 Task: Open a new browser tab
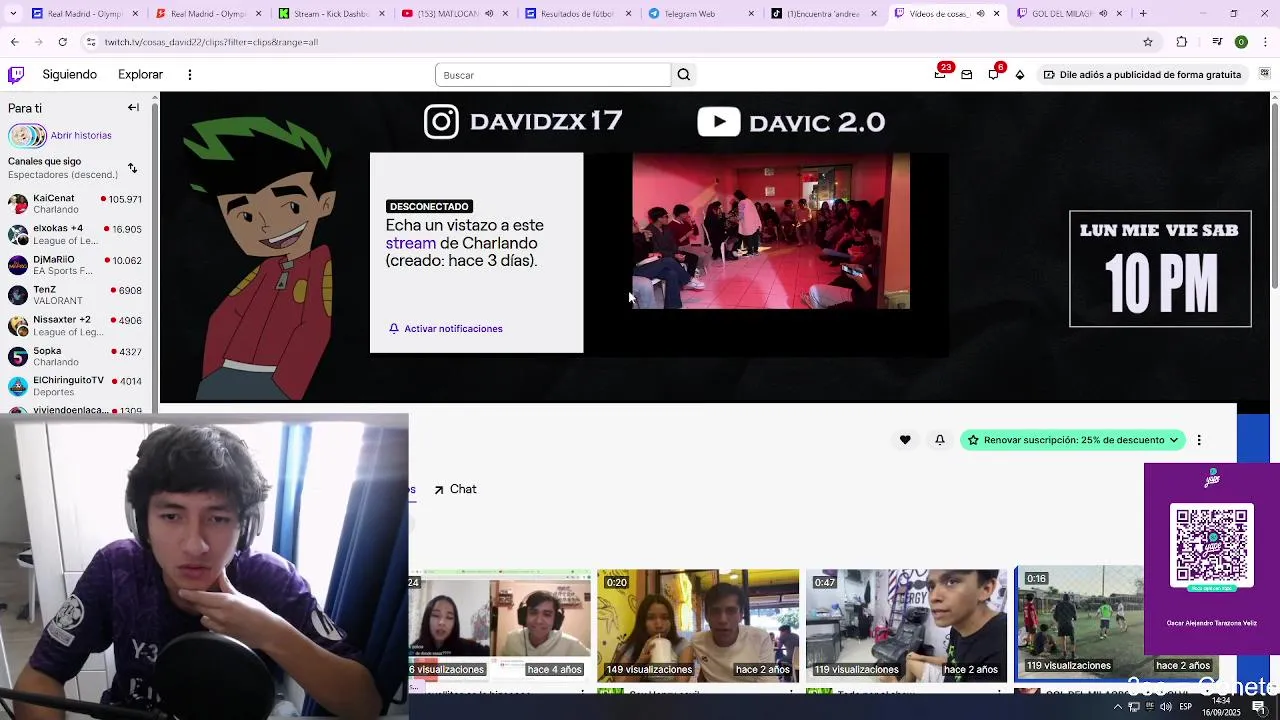click(x=1143, y=14)
